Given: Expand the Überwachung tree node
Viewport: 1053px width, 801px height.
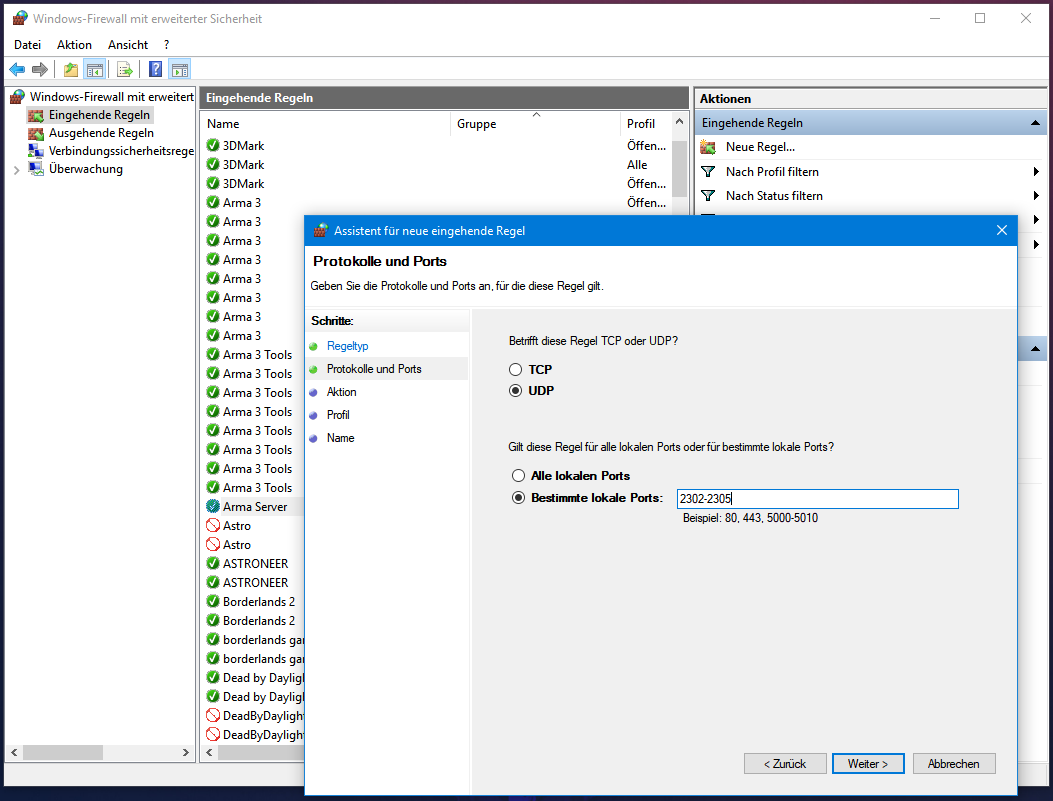Looking at the screenshot, I should pyautogui.click(x=17, y=170).
